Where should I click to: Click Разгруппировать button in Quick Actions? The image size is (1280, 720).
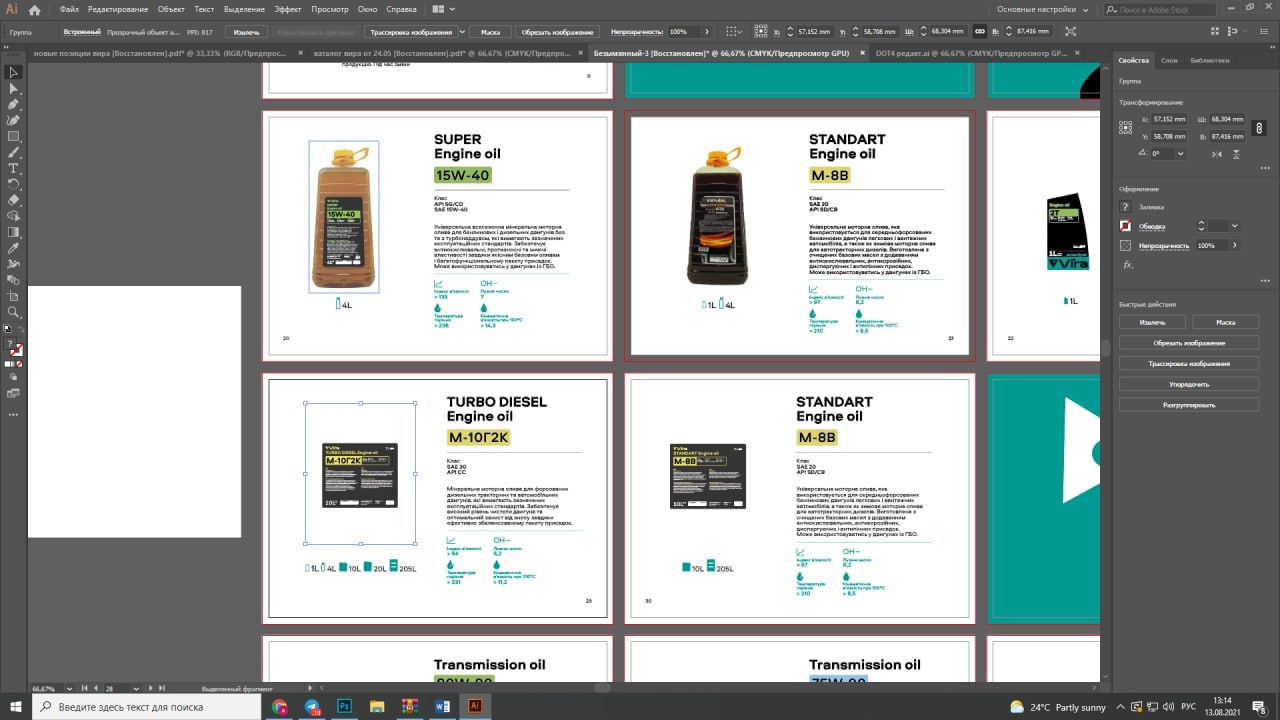click(1189, 405)
